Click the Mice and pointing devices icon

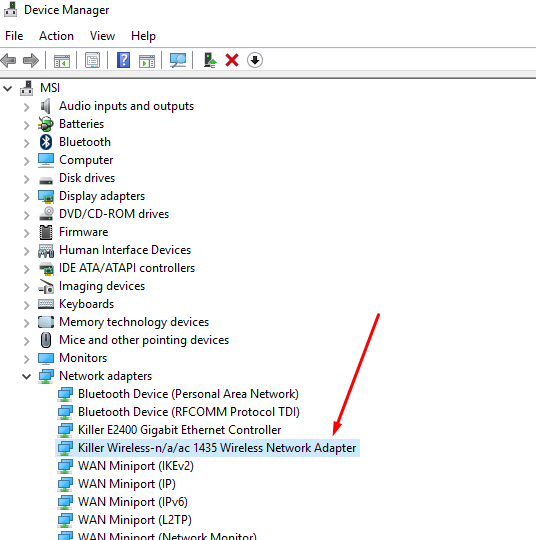coord(46,340)
